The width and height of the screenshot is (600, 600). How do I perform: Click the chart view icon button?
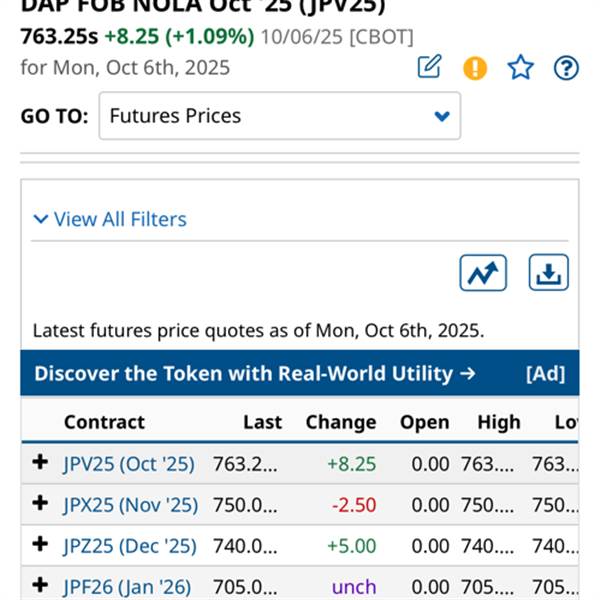click(x=483, y=273)
